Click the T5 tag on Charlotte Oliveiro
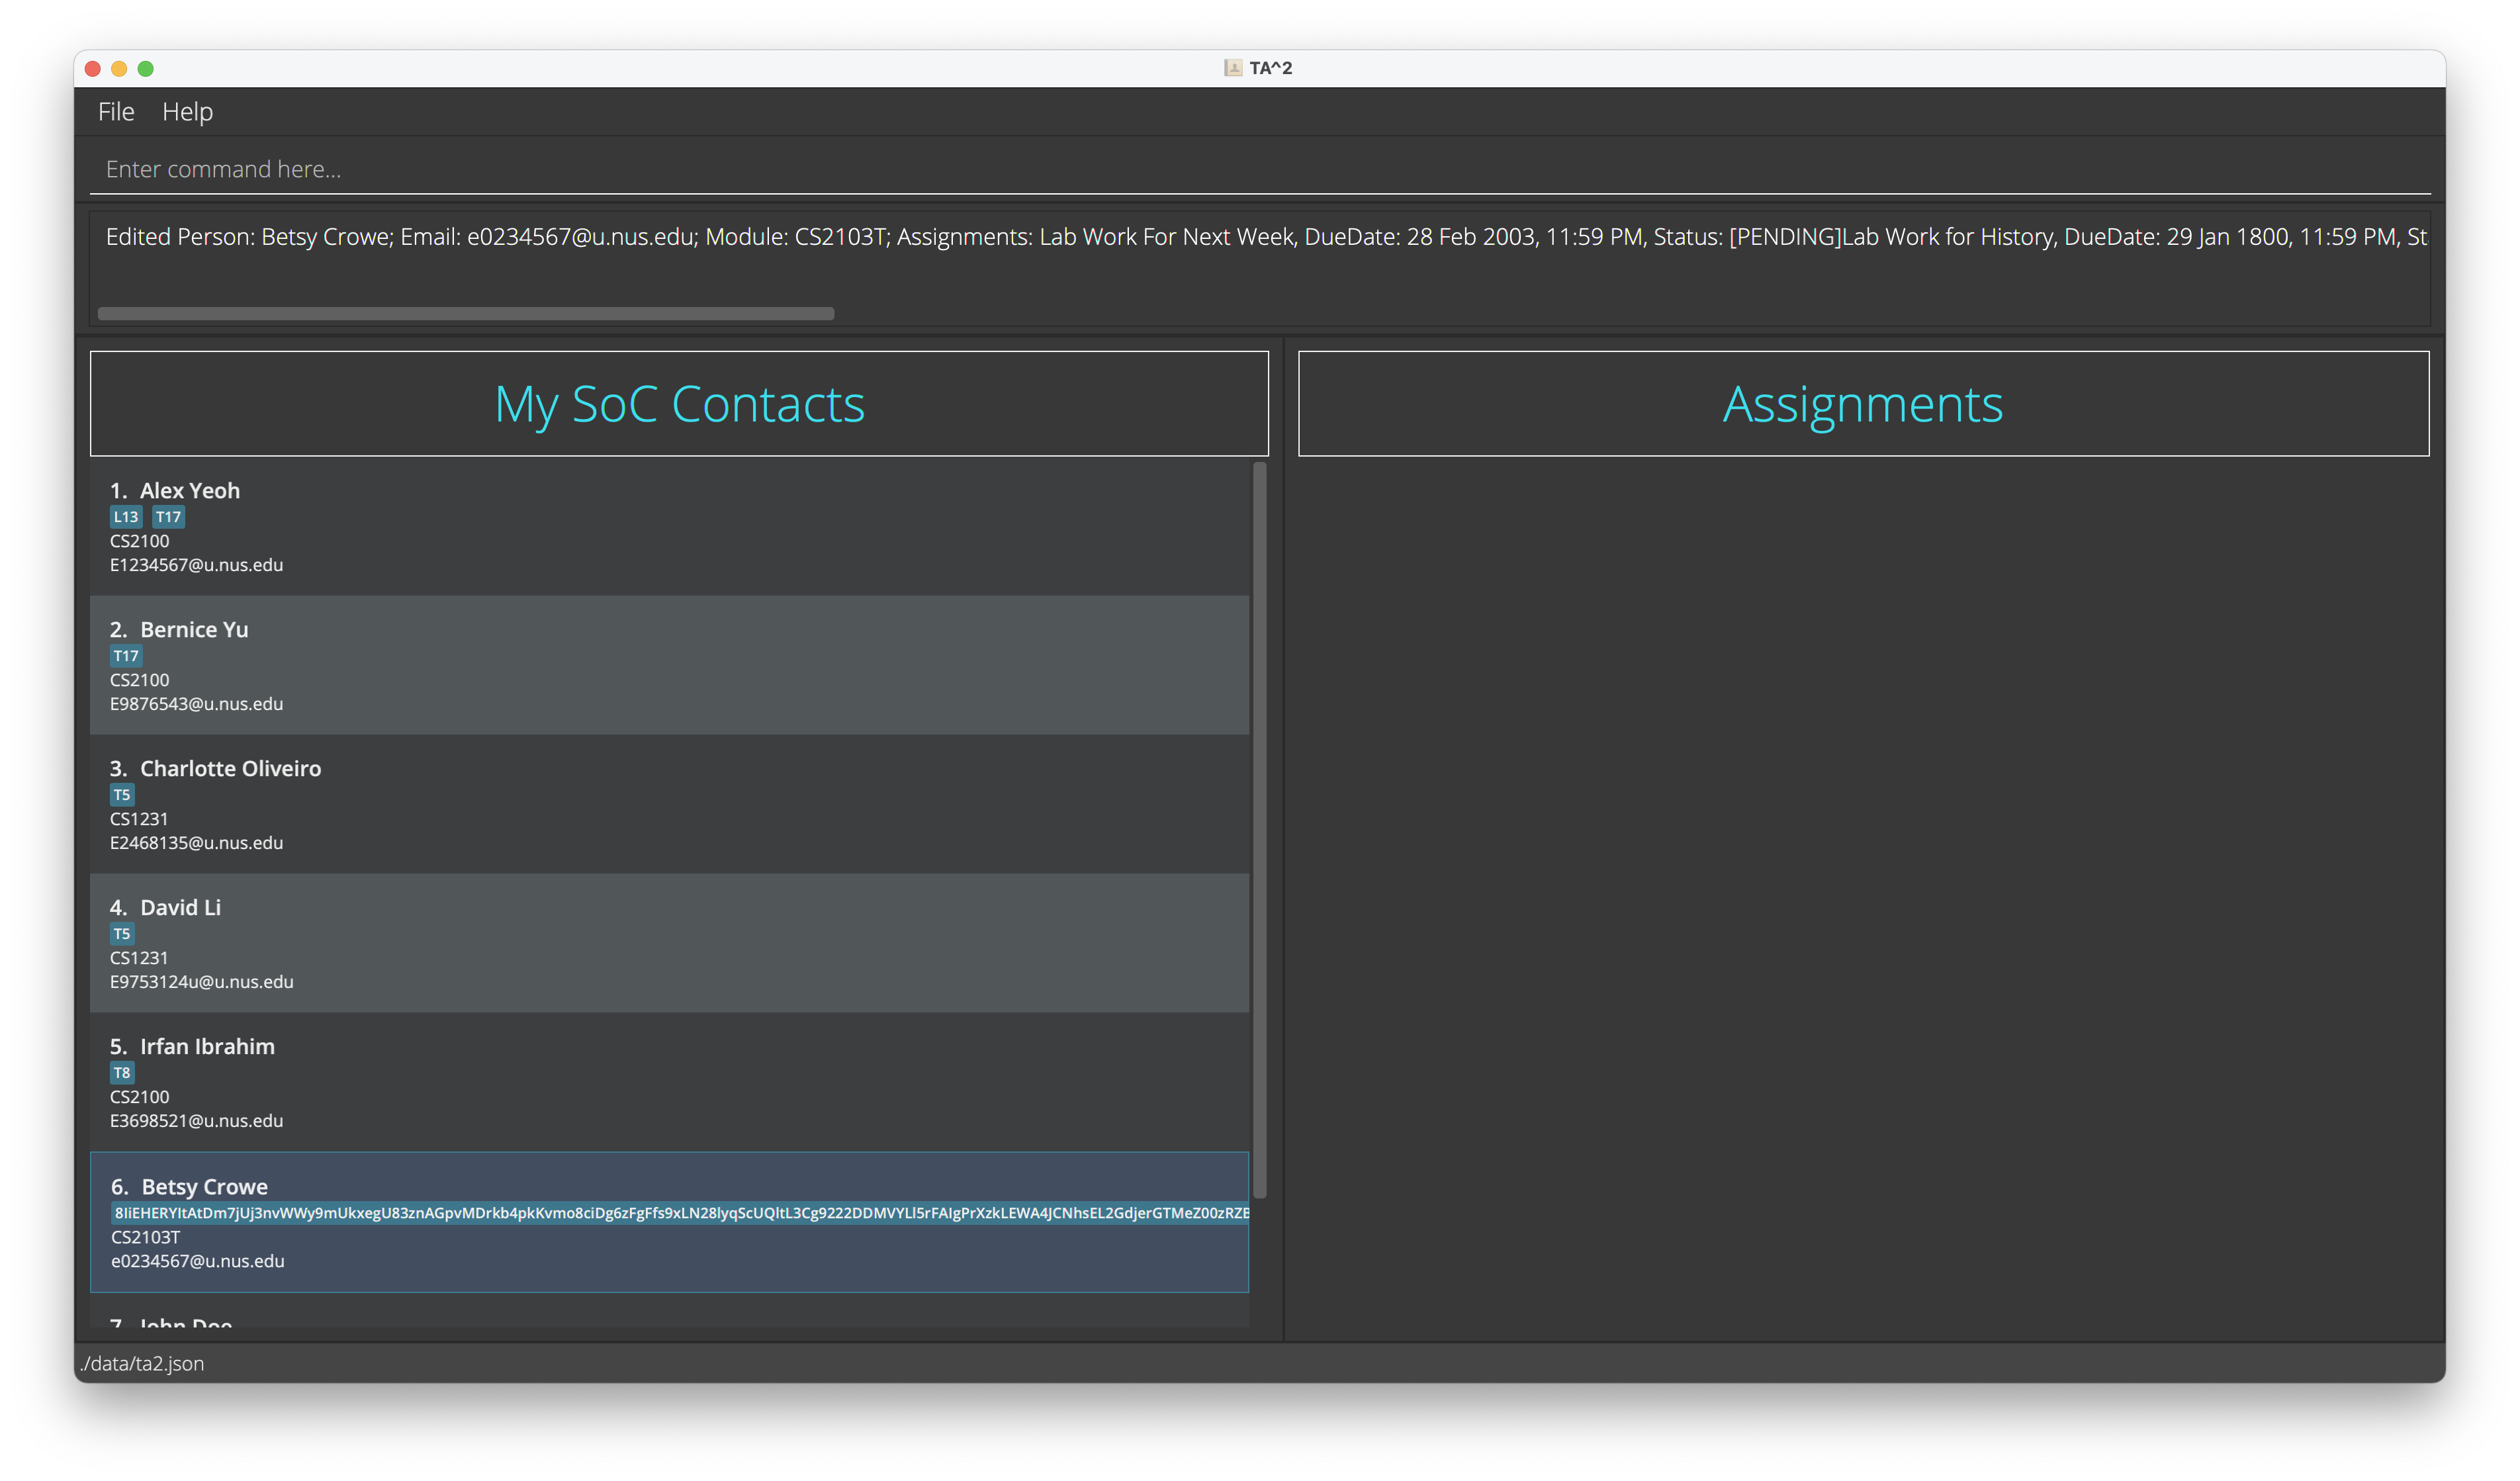The width and height of the screenshot is (2520, 1481). (x=122, y=795)
